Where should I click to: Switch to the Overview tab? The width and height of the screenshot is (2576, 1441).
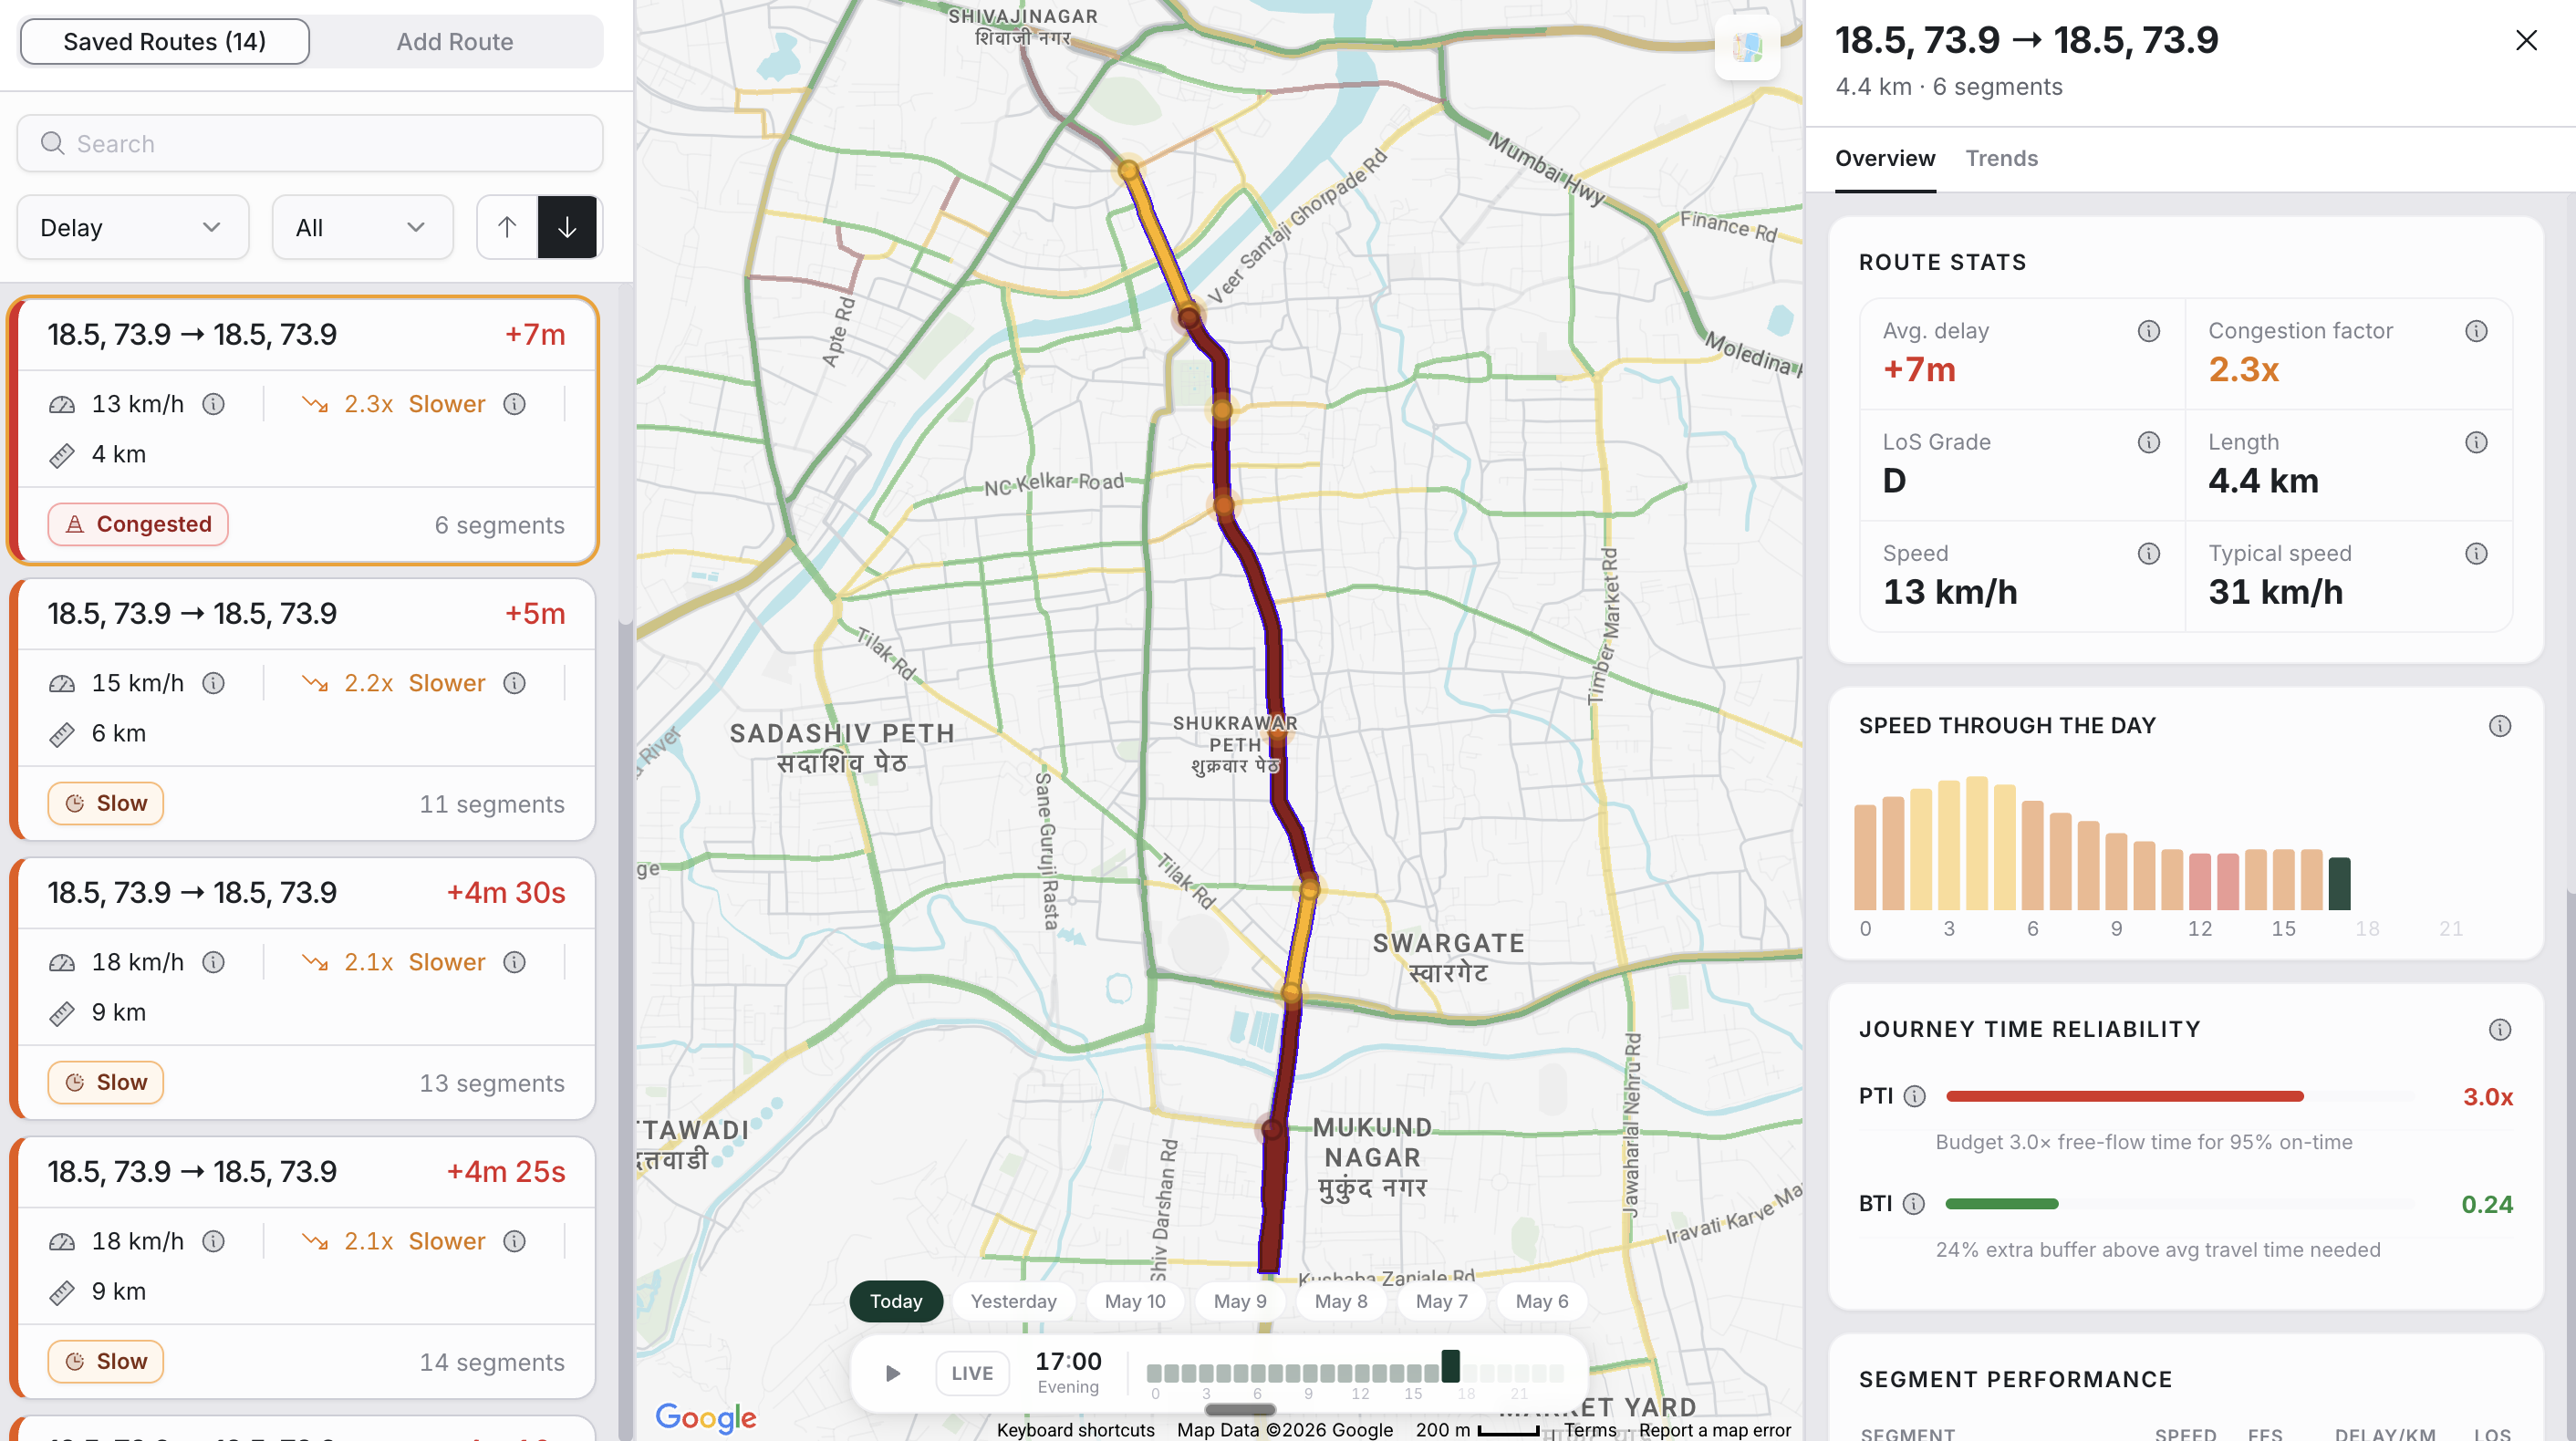pos(1885,158)
